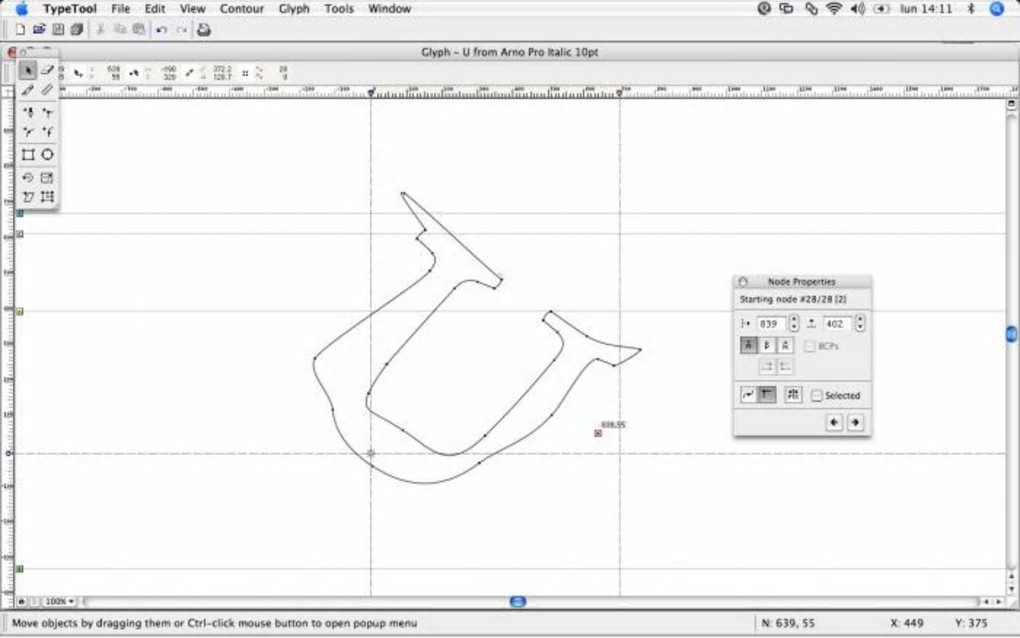Click the status text 'X: 449'
The height and width of the screenshot is (638, 1020).
(x=907, y=623)
